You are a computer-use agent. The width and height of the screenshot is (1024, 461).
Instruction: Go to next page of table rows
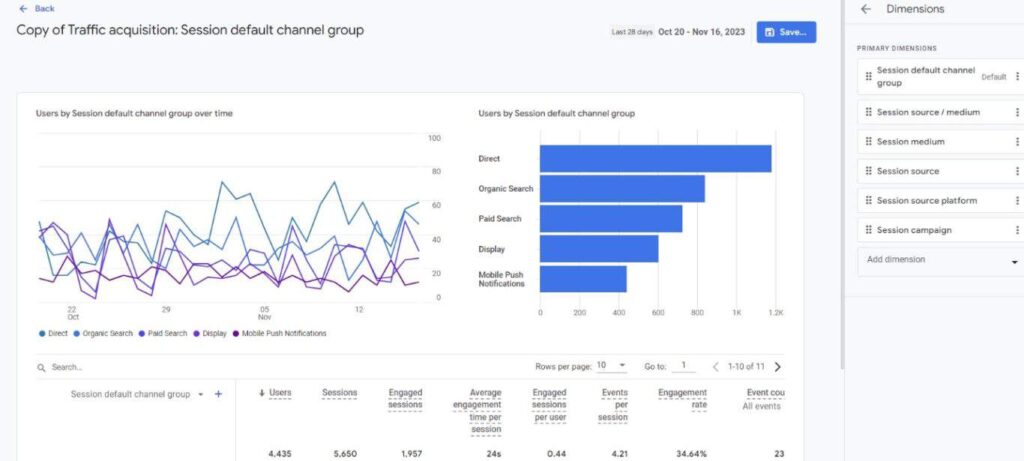click(x=778, y=367)
